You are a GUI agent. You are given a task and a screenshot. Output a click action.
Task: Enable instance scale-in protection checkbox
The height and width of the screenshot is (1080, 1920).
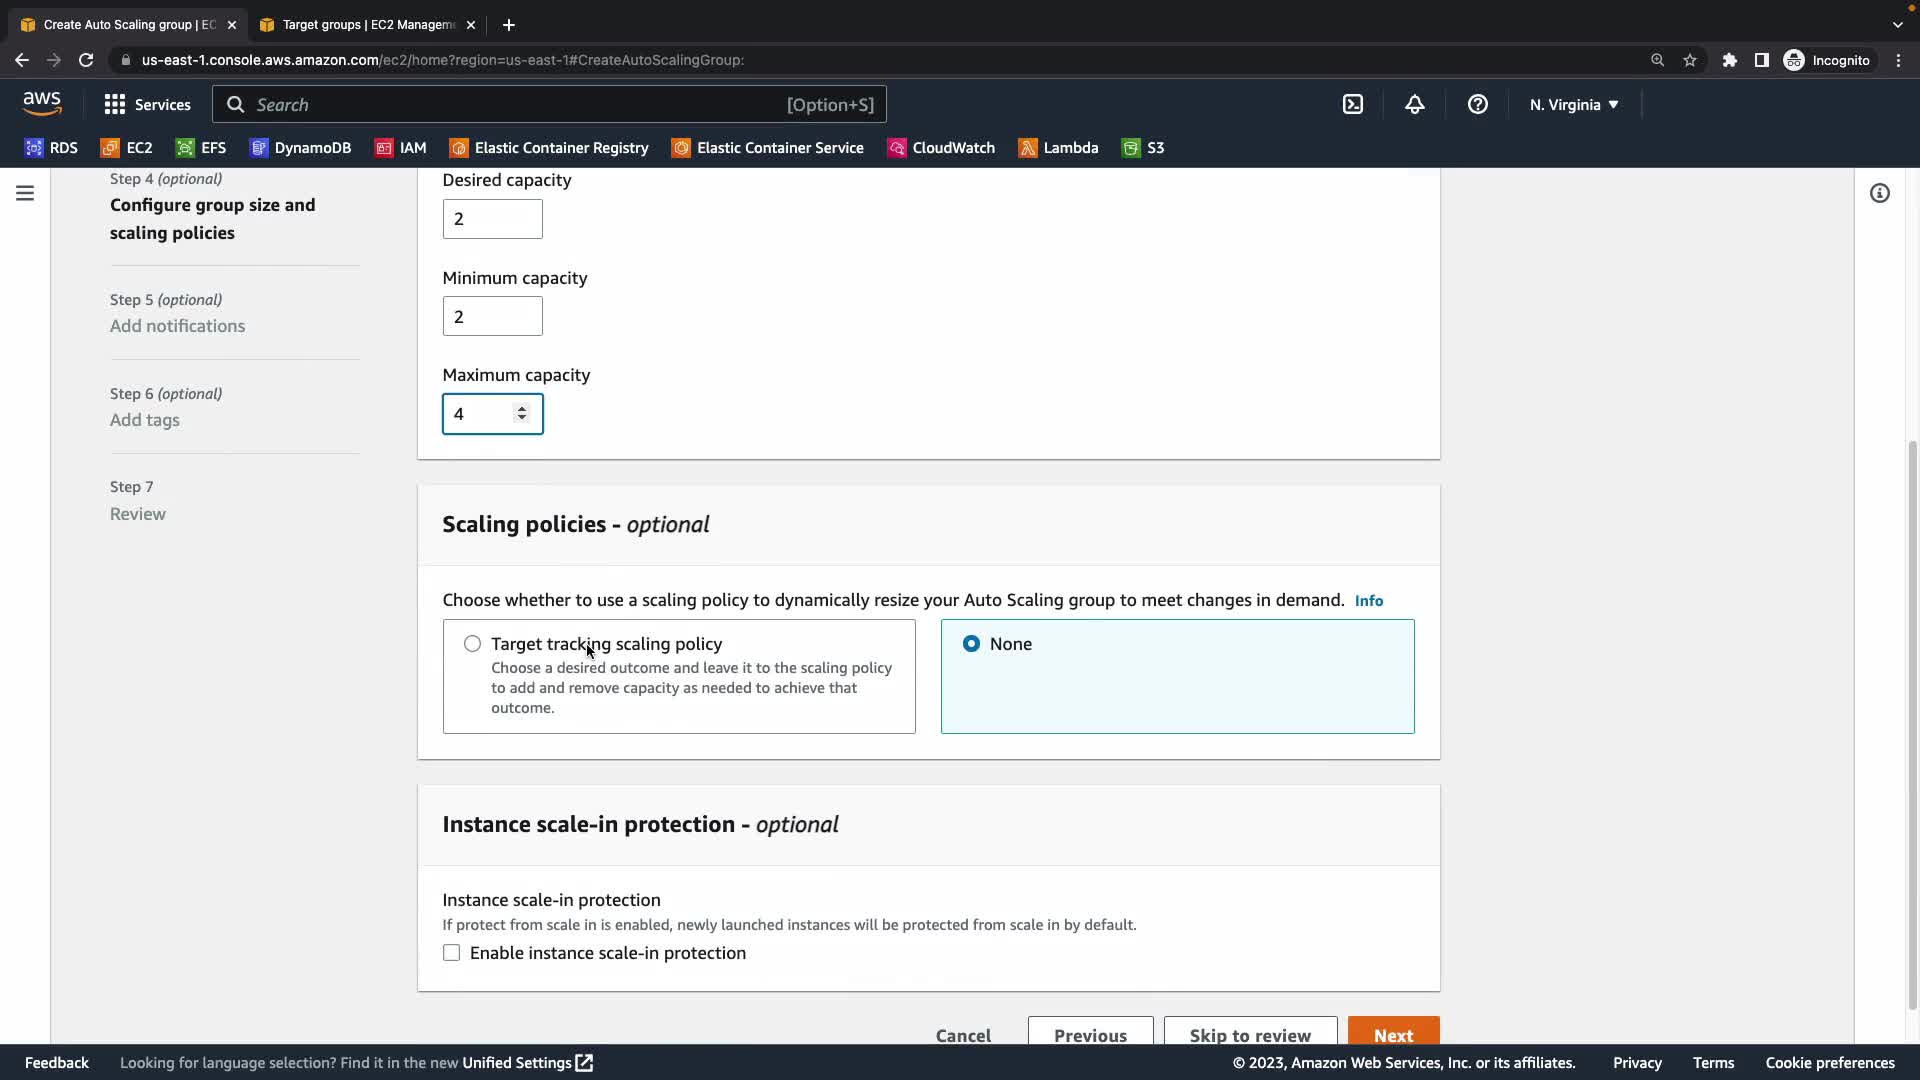pos(452,953)
